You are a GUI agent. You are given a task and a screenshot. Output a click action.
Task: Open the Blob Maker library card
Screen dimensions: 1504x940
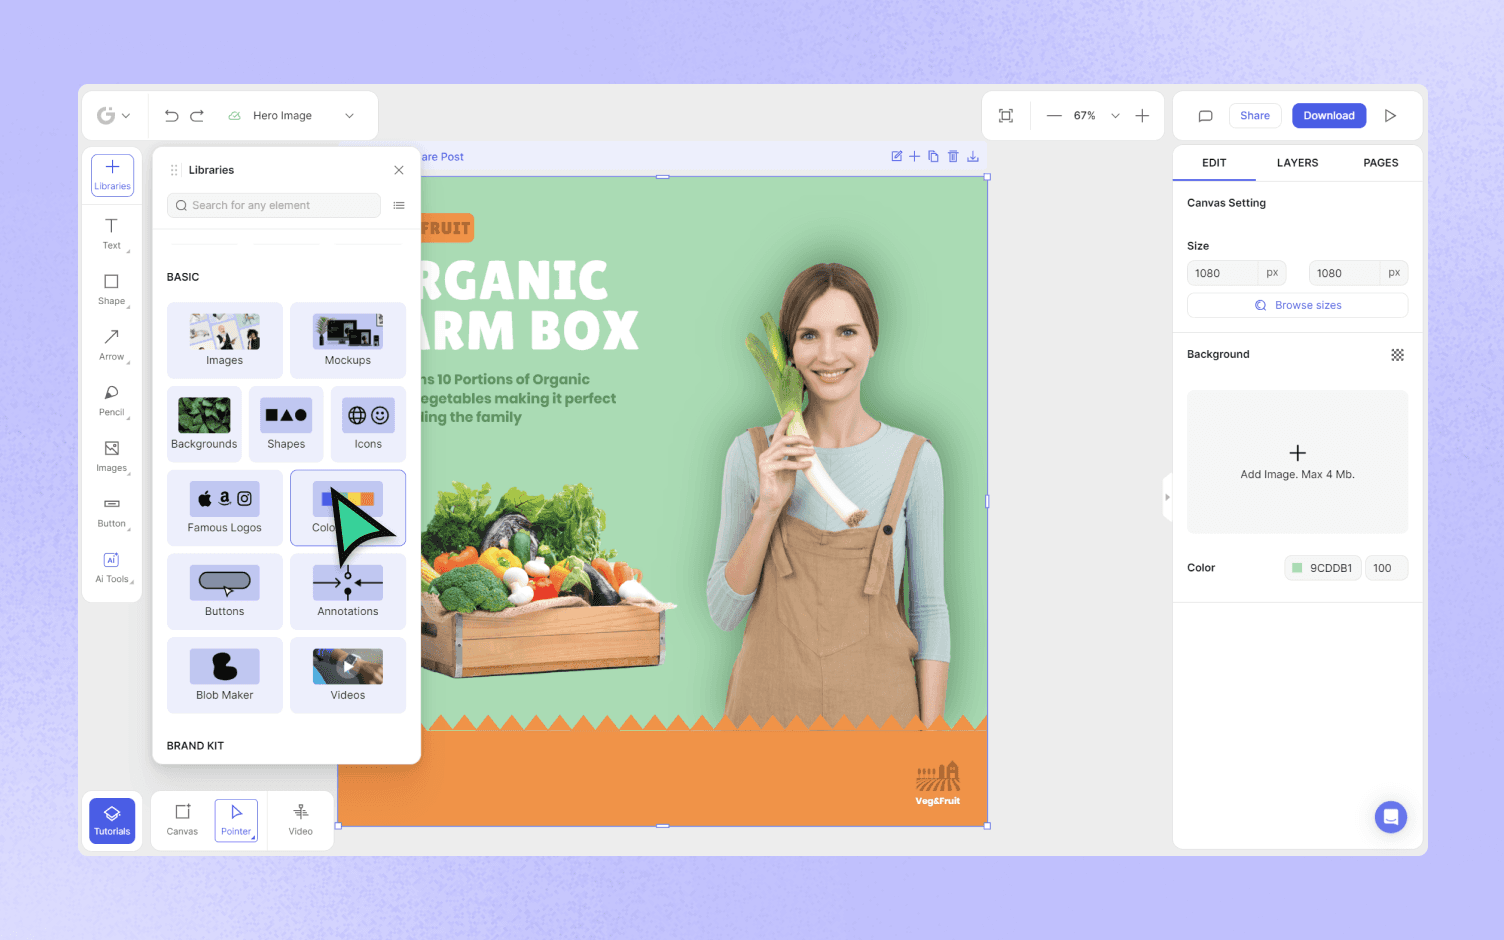pos(225,675)
